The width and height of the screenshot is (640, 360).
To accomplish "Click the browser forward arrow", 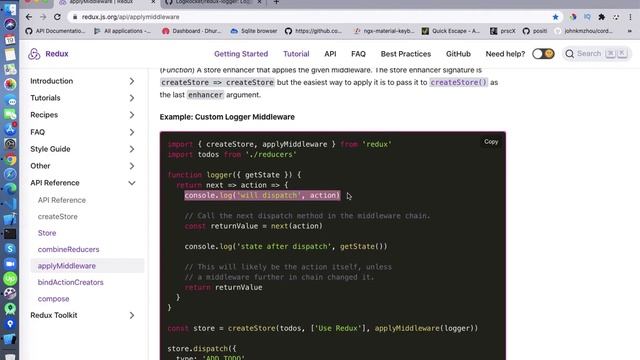I will click(43, 17).
